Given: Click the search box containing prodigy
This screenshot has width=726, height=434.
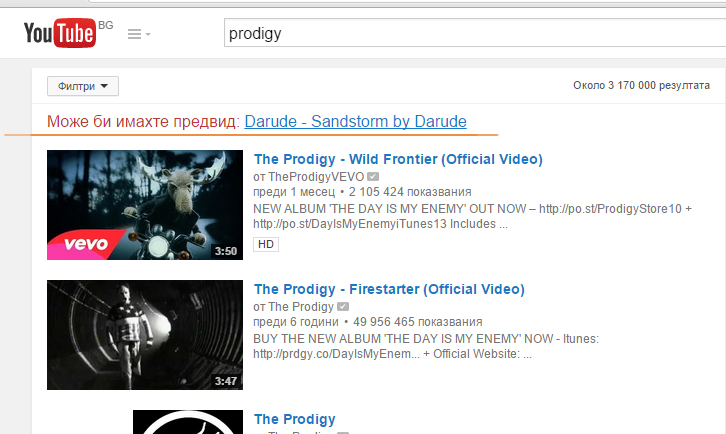Looking at the screenshot, I should 475,33.
